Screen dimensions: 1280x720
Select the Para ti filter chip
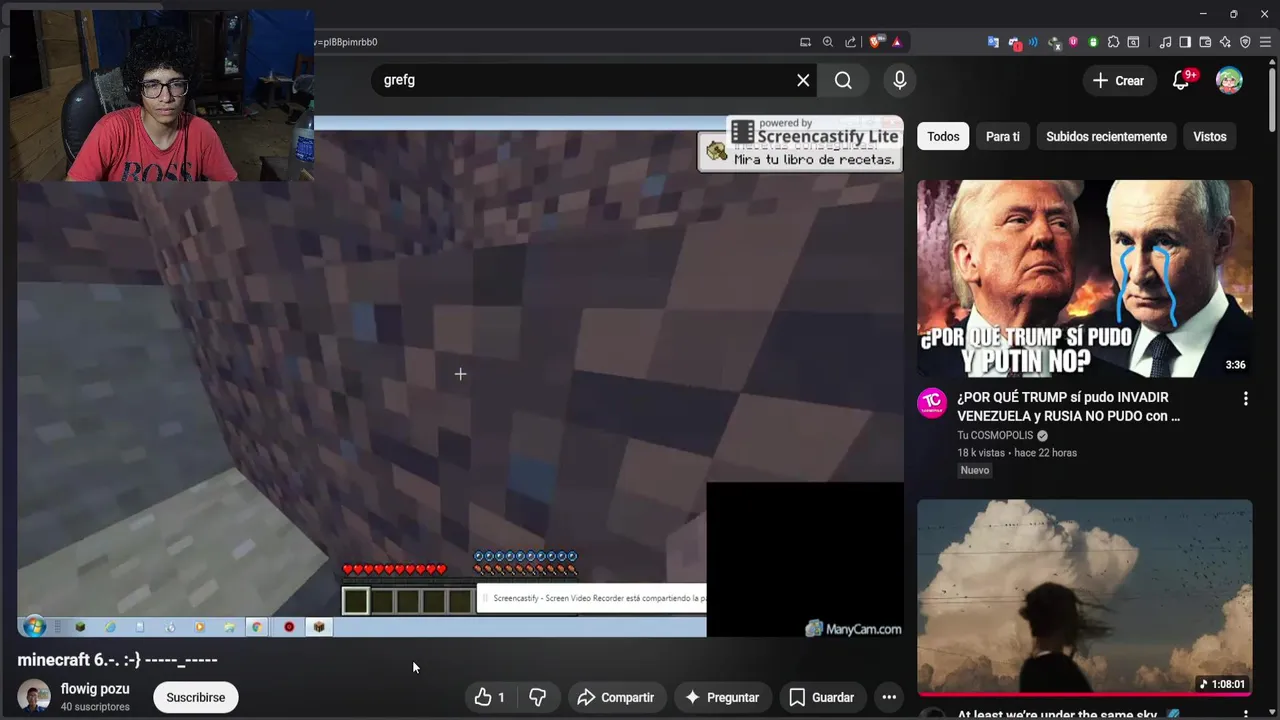coord(1003,136)
